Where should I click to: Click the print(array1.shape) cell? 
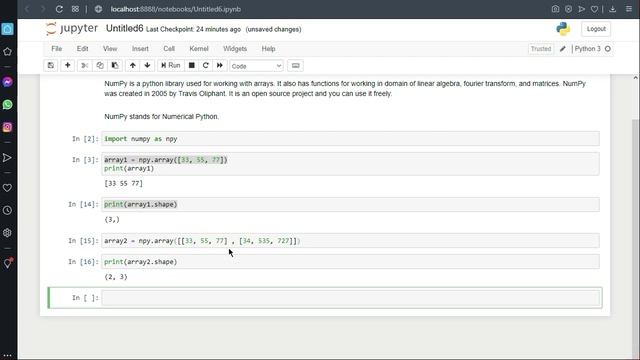tap(351, 204)
